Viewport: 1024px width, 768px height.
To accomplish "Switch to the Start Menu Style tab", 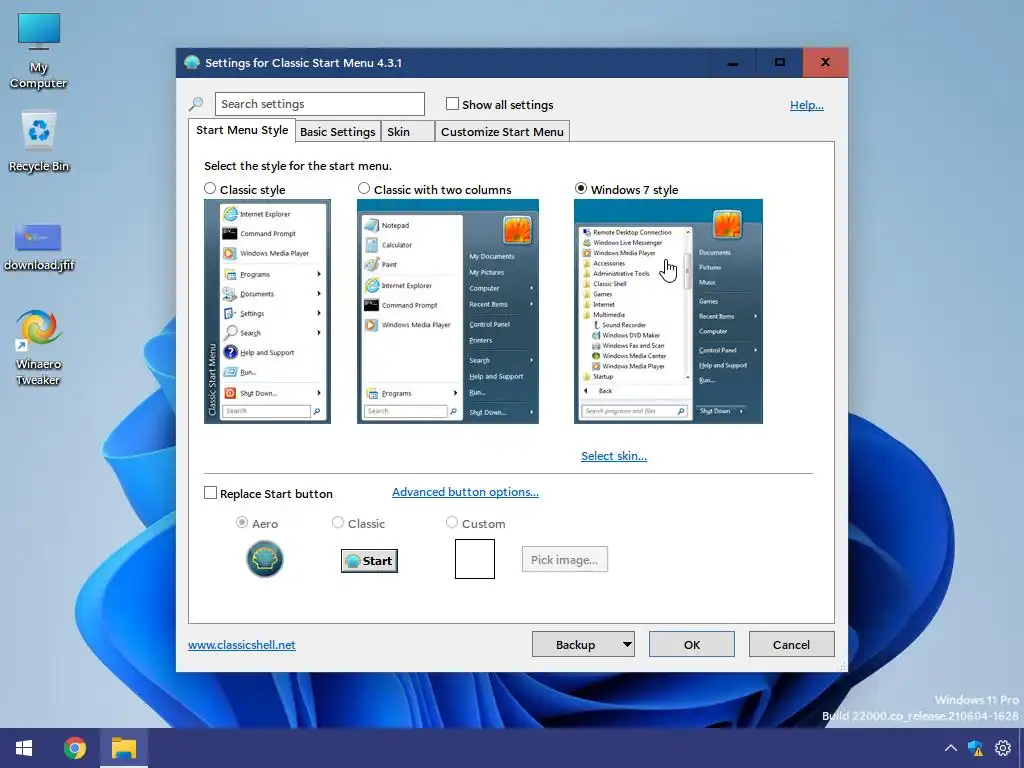I will (x=242, y=130).
